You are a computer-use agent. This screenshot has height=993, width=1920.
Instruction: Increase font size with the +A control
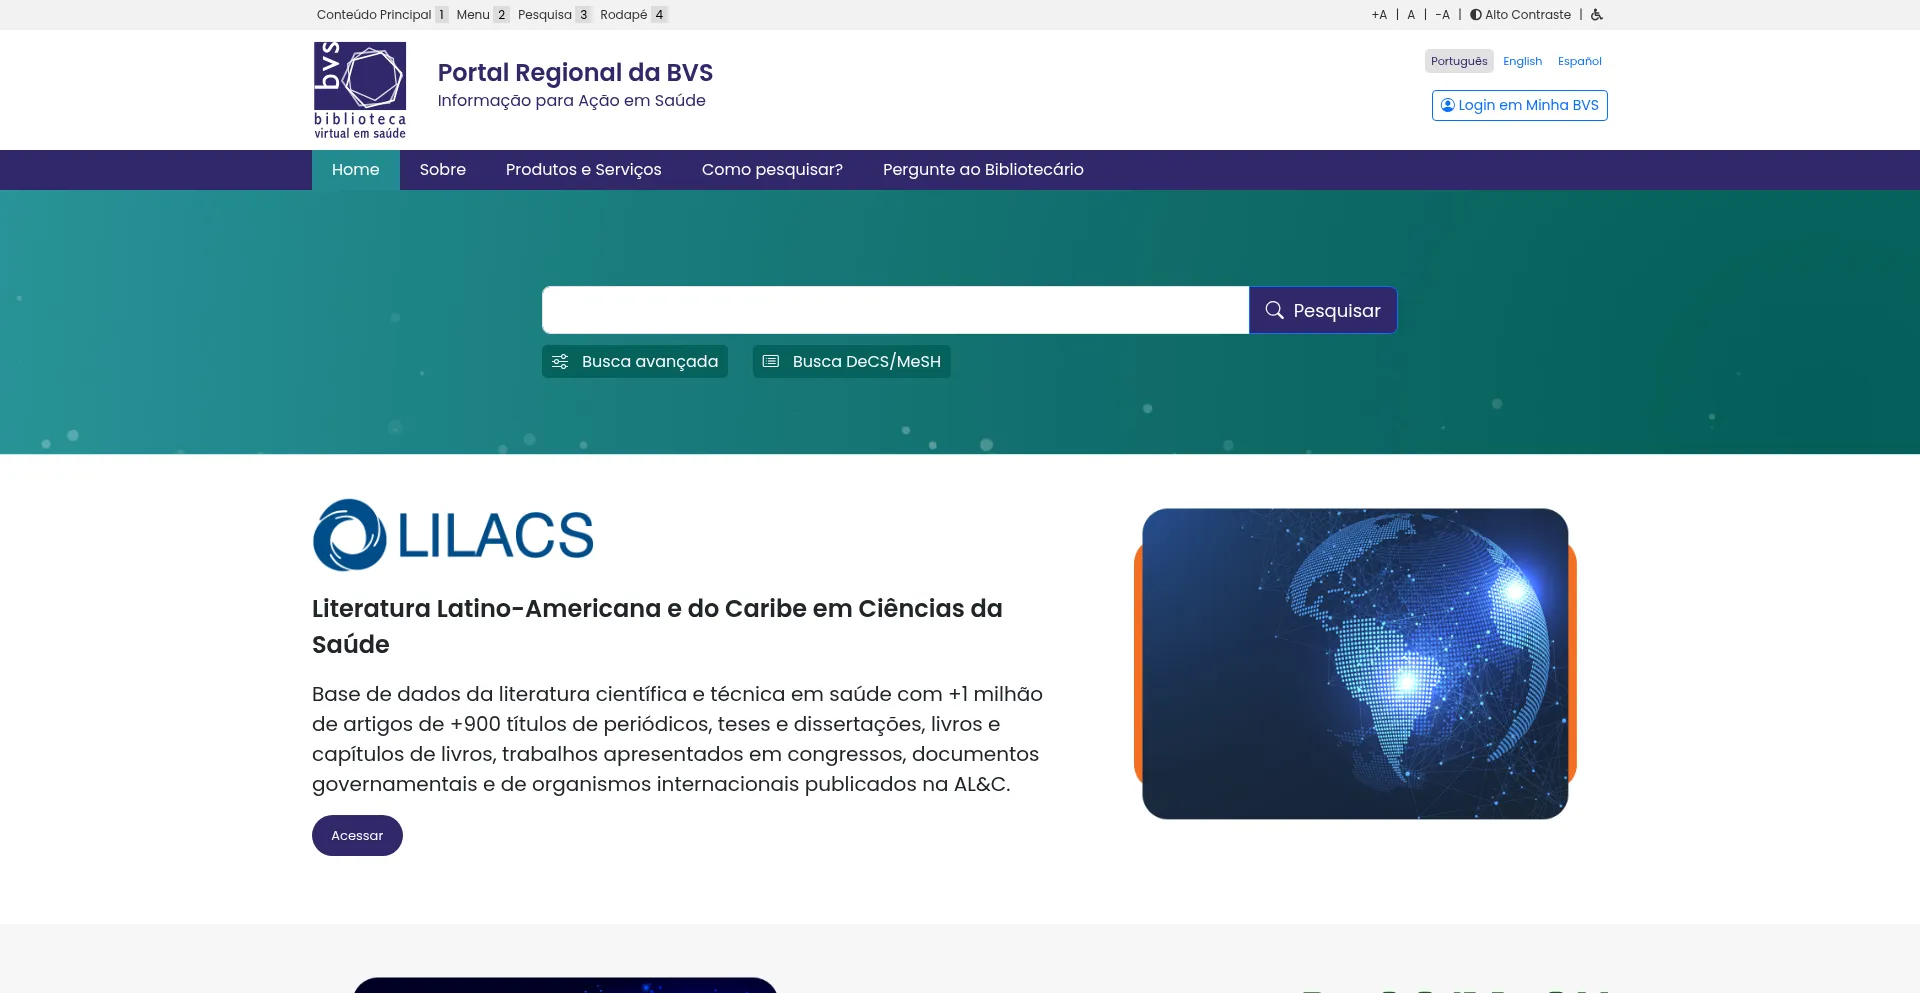tap(1378, 14)
